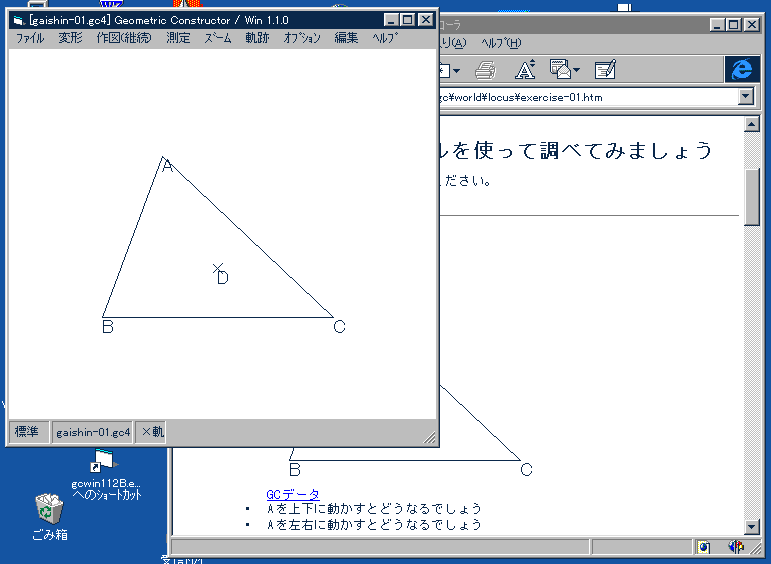Open the dropdown arrow next to Mail icon
771x564 pixels.
pos(577,71)
